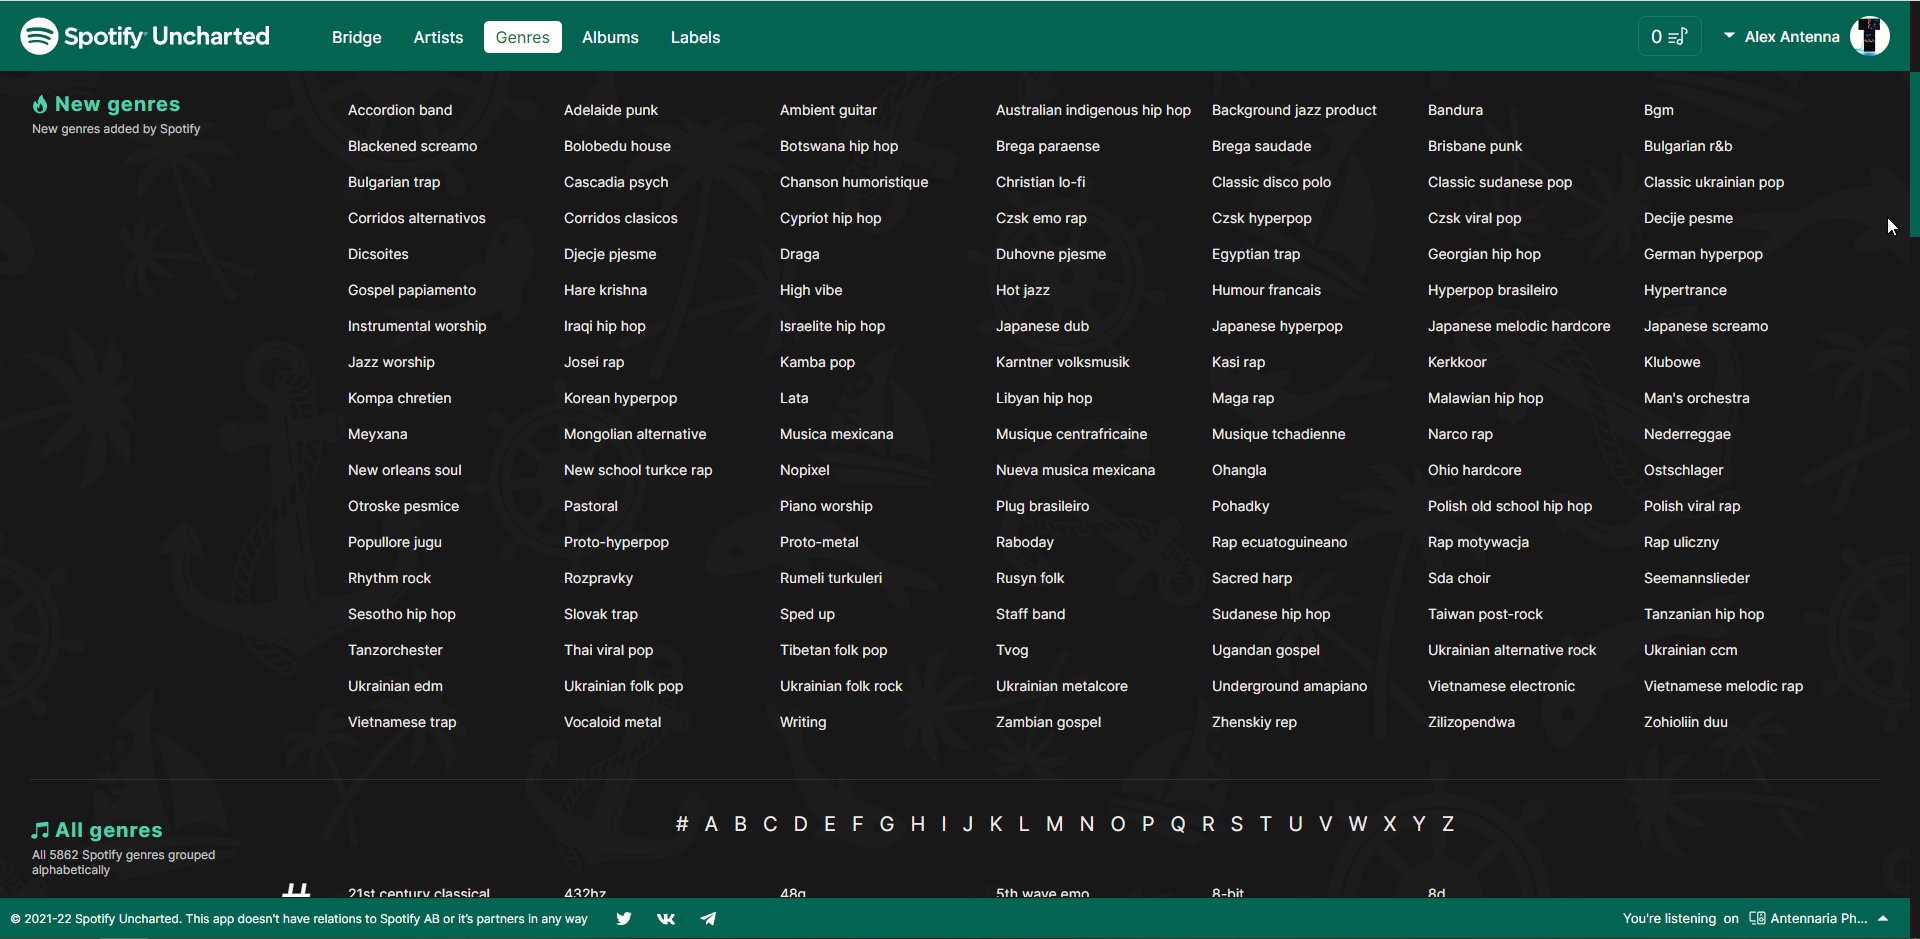Open the Blackened screamo genre
The image size is (1920, 939).
tap(412, 146)
